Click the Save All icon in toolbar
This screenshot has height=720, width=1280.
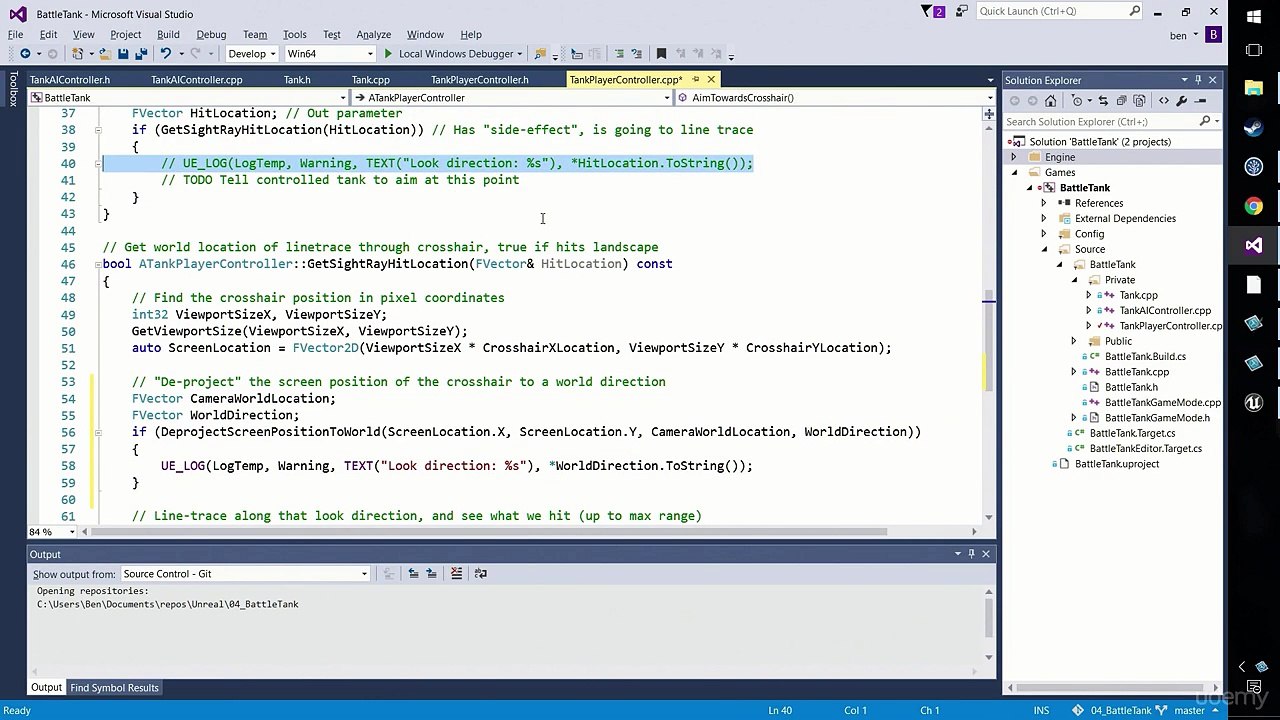coord(141,54)
